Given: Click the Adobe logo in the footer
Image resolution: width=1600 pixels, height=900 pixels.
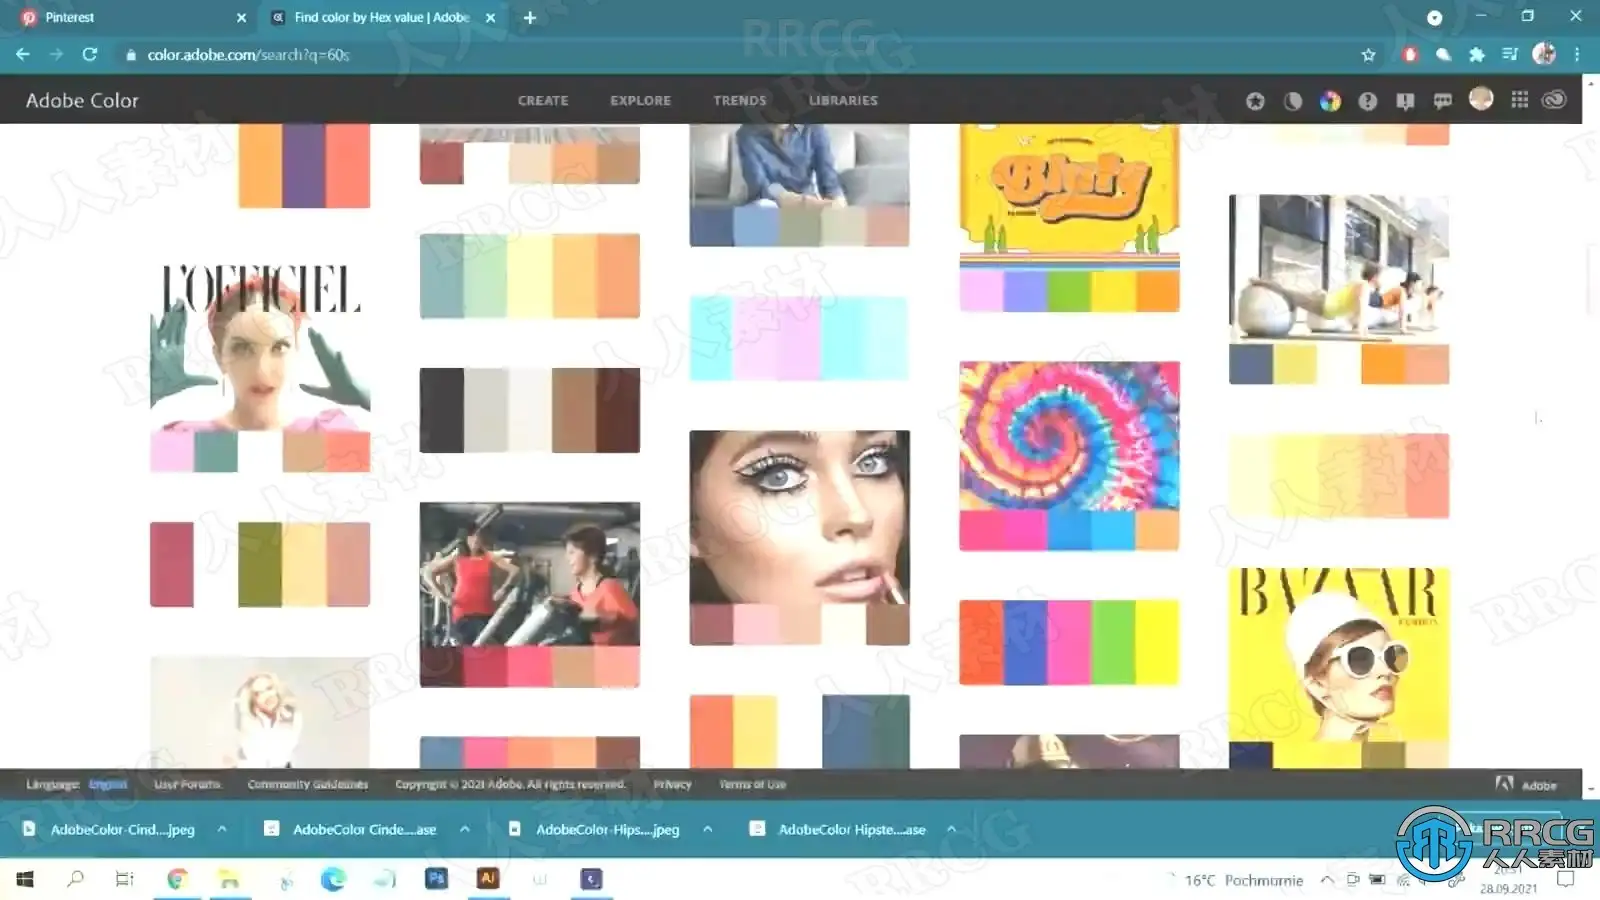Looking at the screenshot, I should 1526,785.
